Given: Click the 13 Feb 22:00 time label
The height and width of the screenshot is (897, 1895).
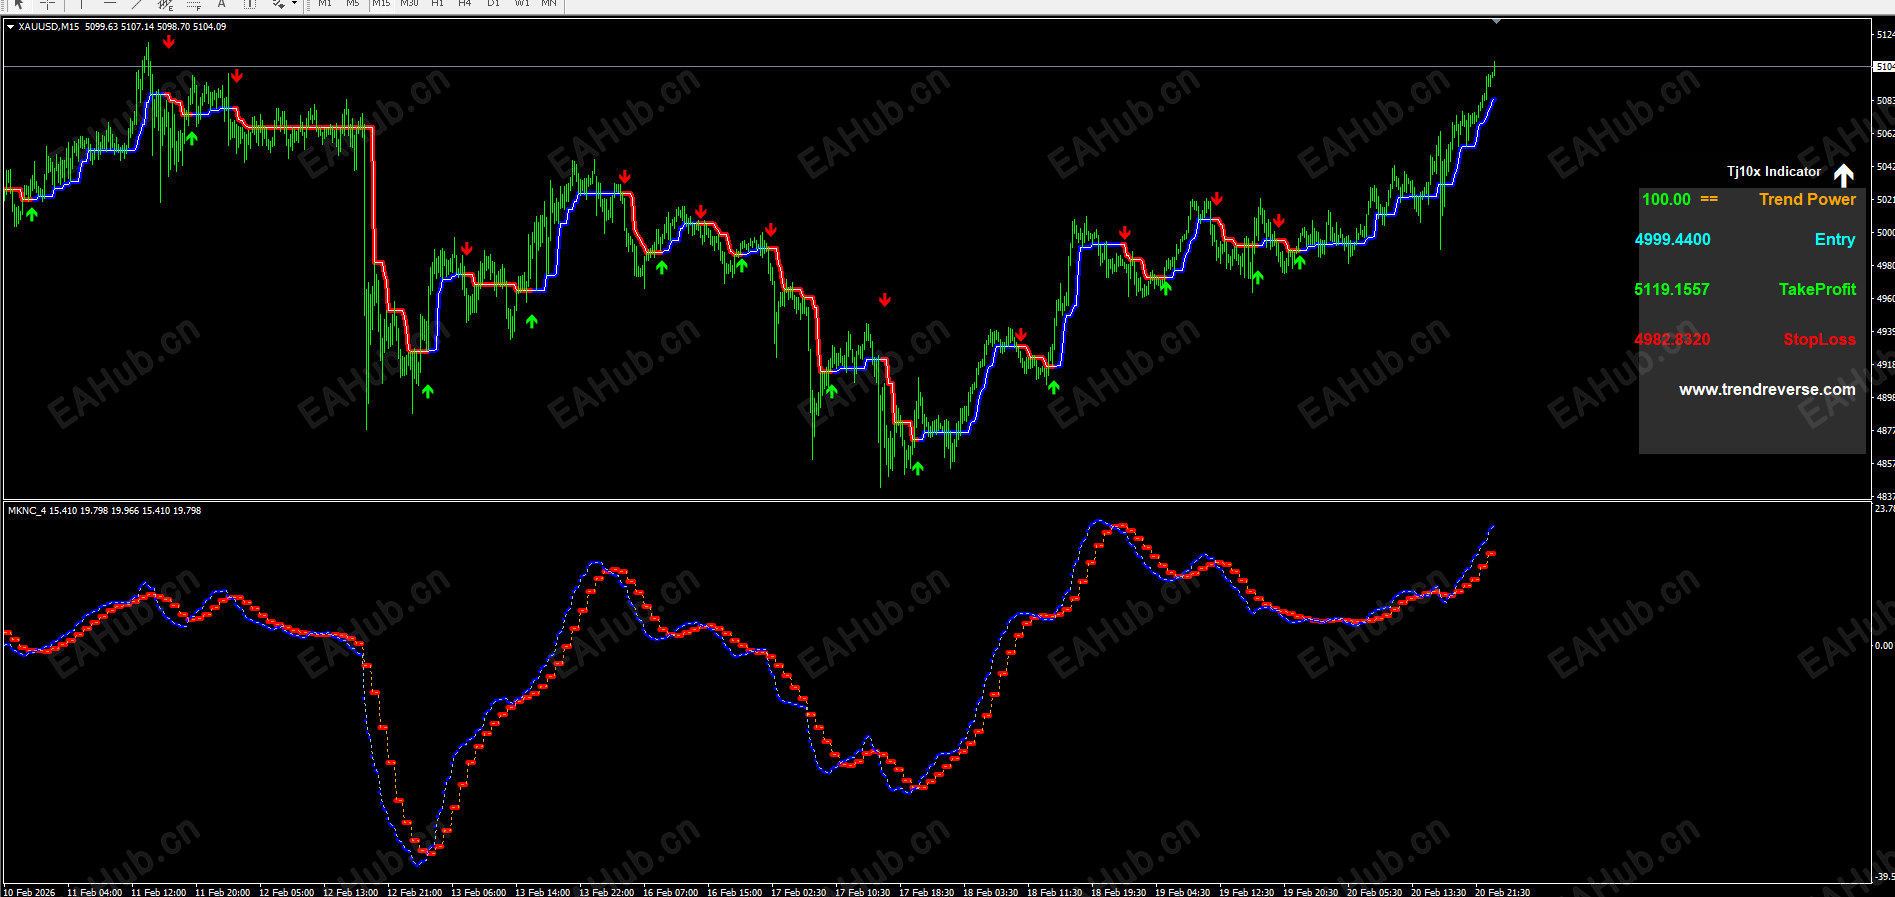Looking at the screenshot, I should click(x=606, y=892).
